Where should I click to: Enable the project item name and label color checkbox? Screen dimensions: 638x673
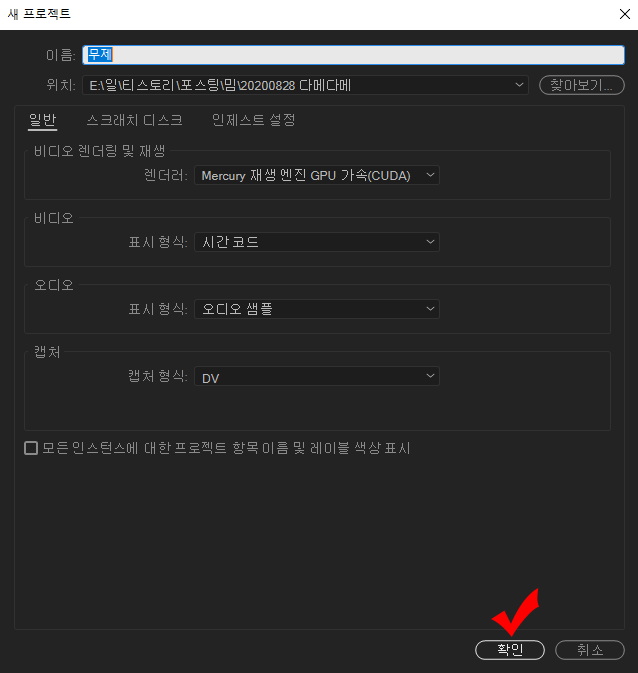[31, 448]
